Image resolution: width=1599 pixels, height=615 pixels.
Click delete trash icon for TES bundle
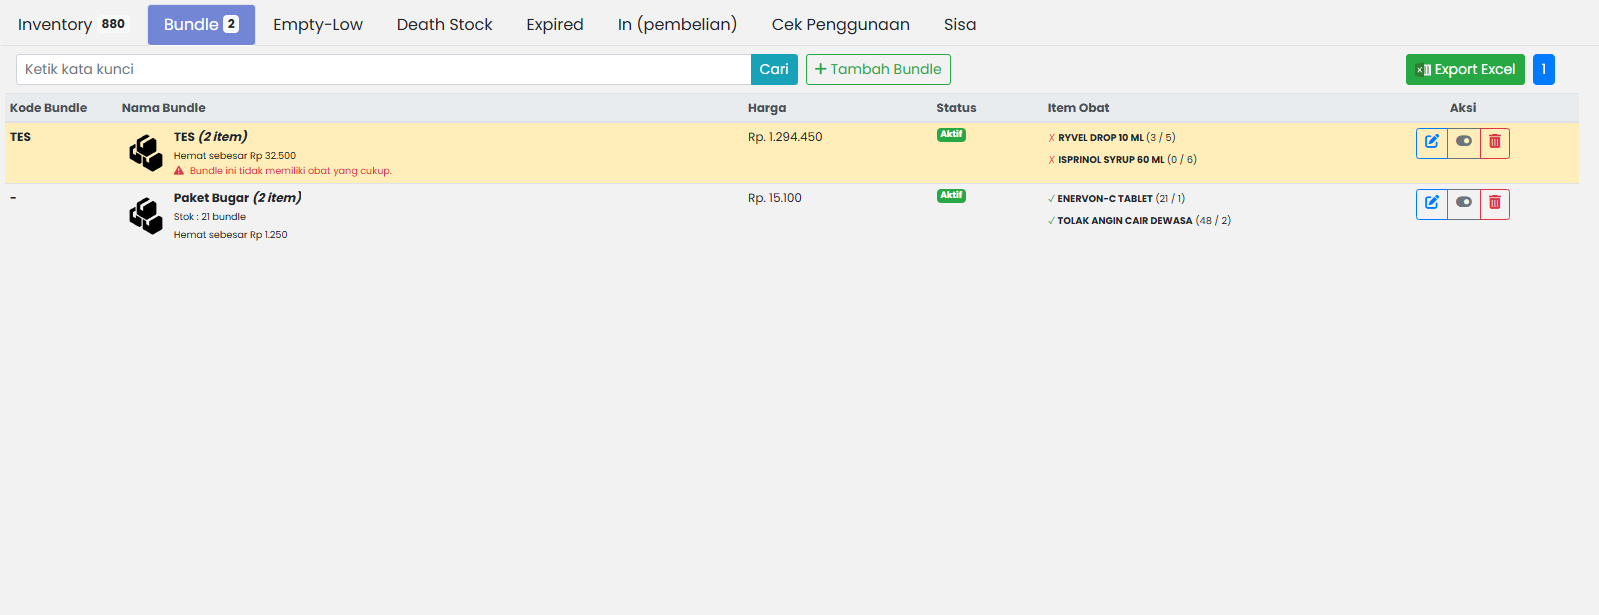point(1494,142)
